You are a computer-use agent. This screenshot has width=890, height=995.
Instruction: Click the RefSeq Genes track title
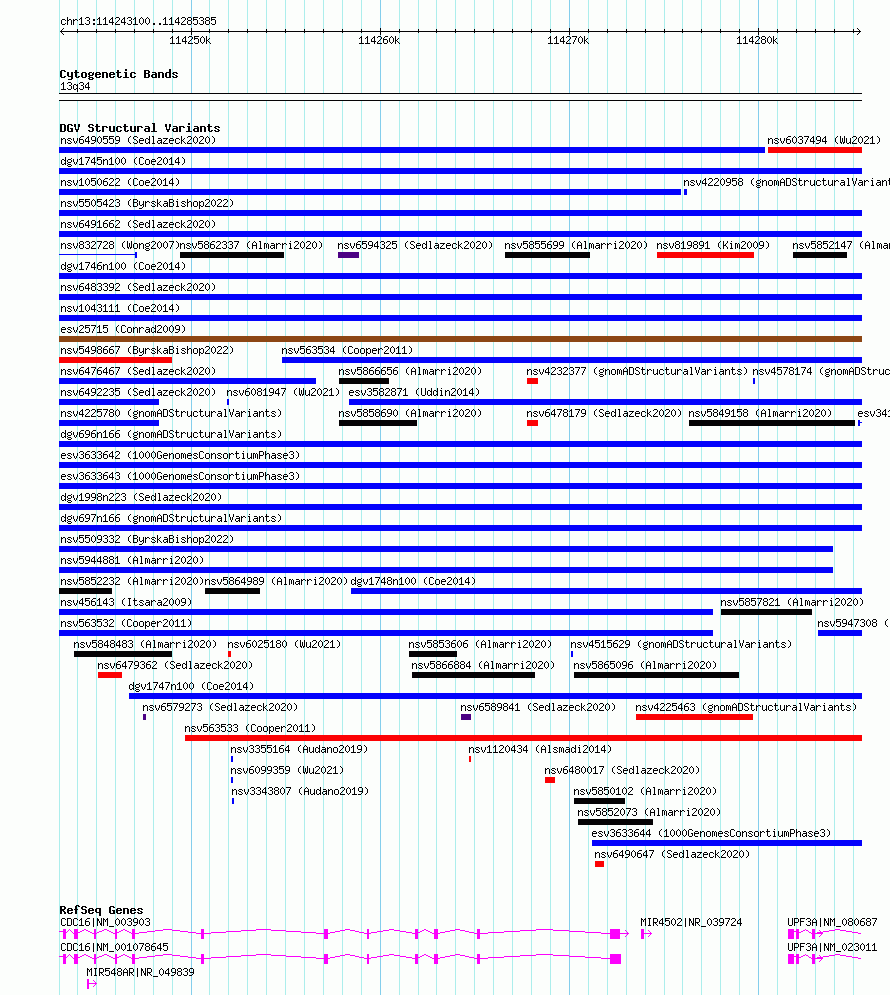pyautogui.click(x=101, y=909)
